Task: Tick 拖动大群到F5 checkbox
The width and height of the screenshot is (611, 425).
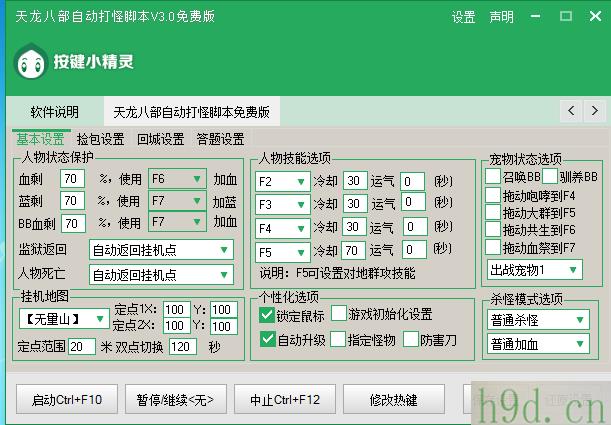Action: [x=493, y=212]
